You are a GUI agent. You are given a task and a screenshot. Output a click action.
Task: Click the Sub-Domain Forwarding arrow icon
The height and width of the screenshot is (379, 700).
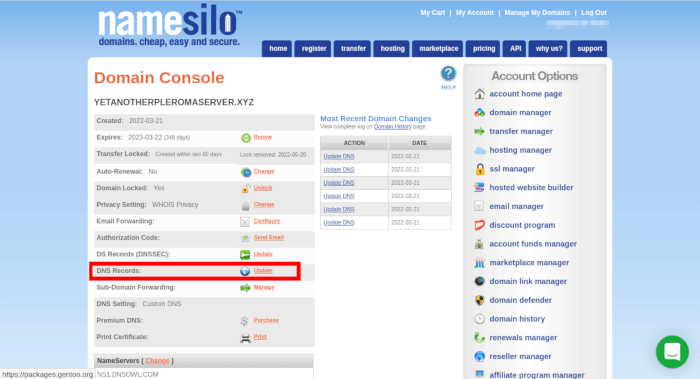[x=246, y=288]
